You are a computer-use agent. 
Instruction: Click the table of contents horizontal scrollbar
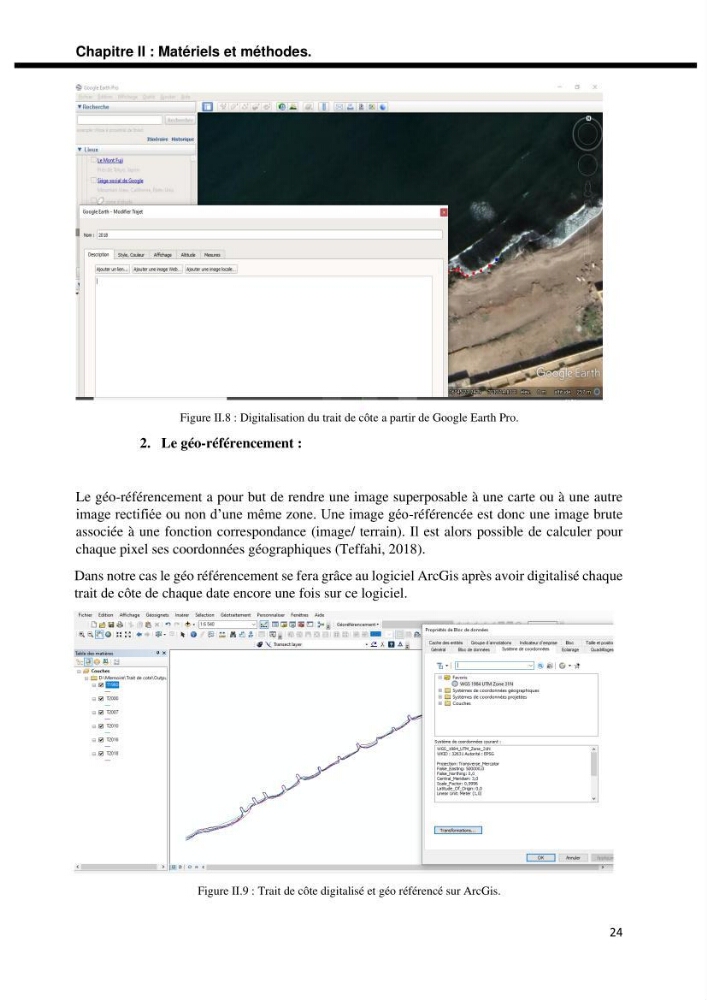(120, 867)
